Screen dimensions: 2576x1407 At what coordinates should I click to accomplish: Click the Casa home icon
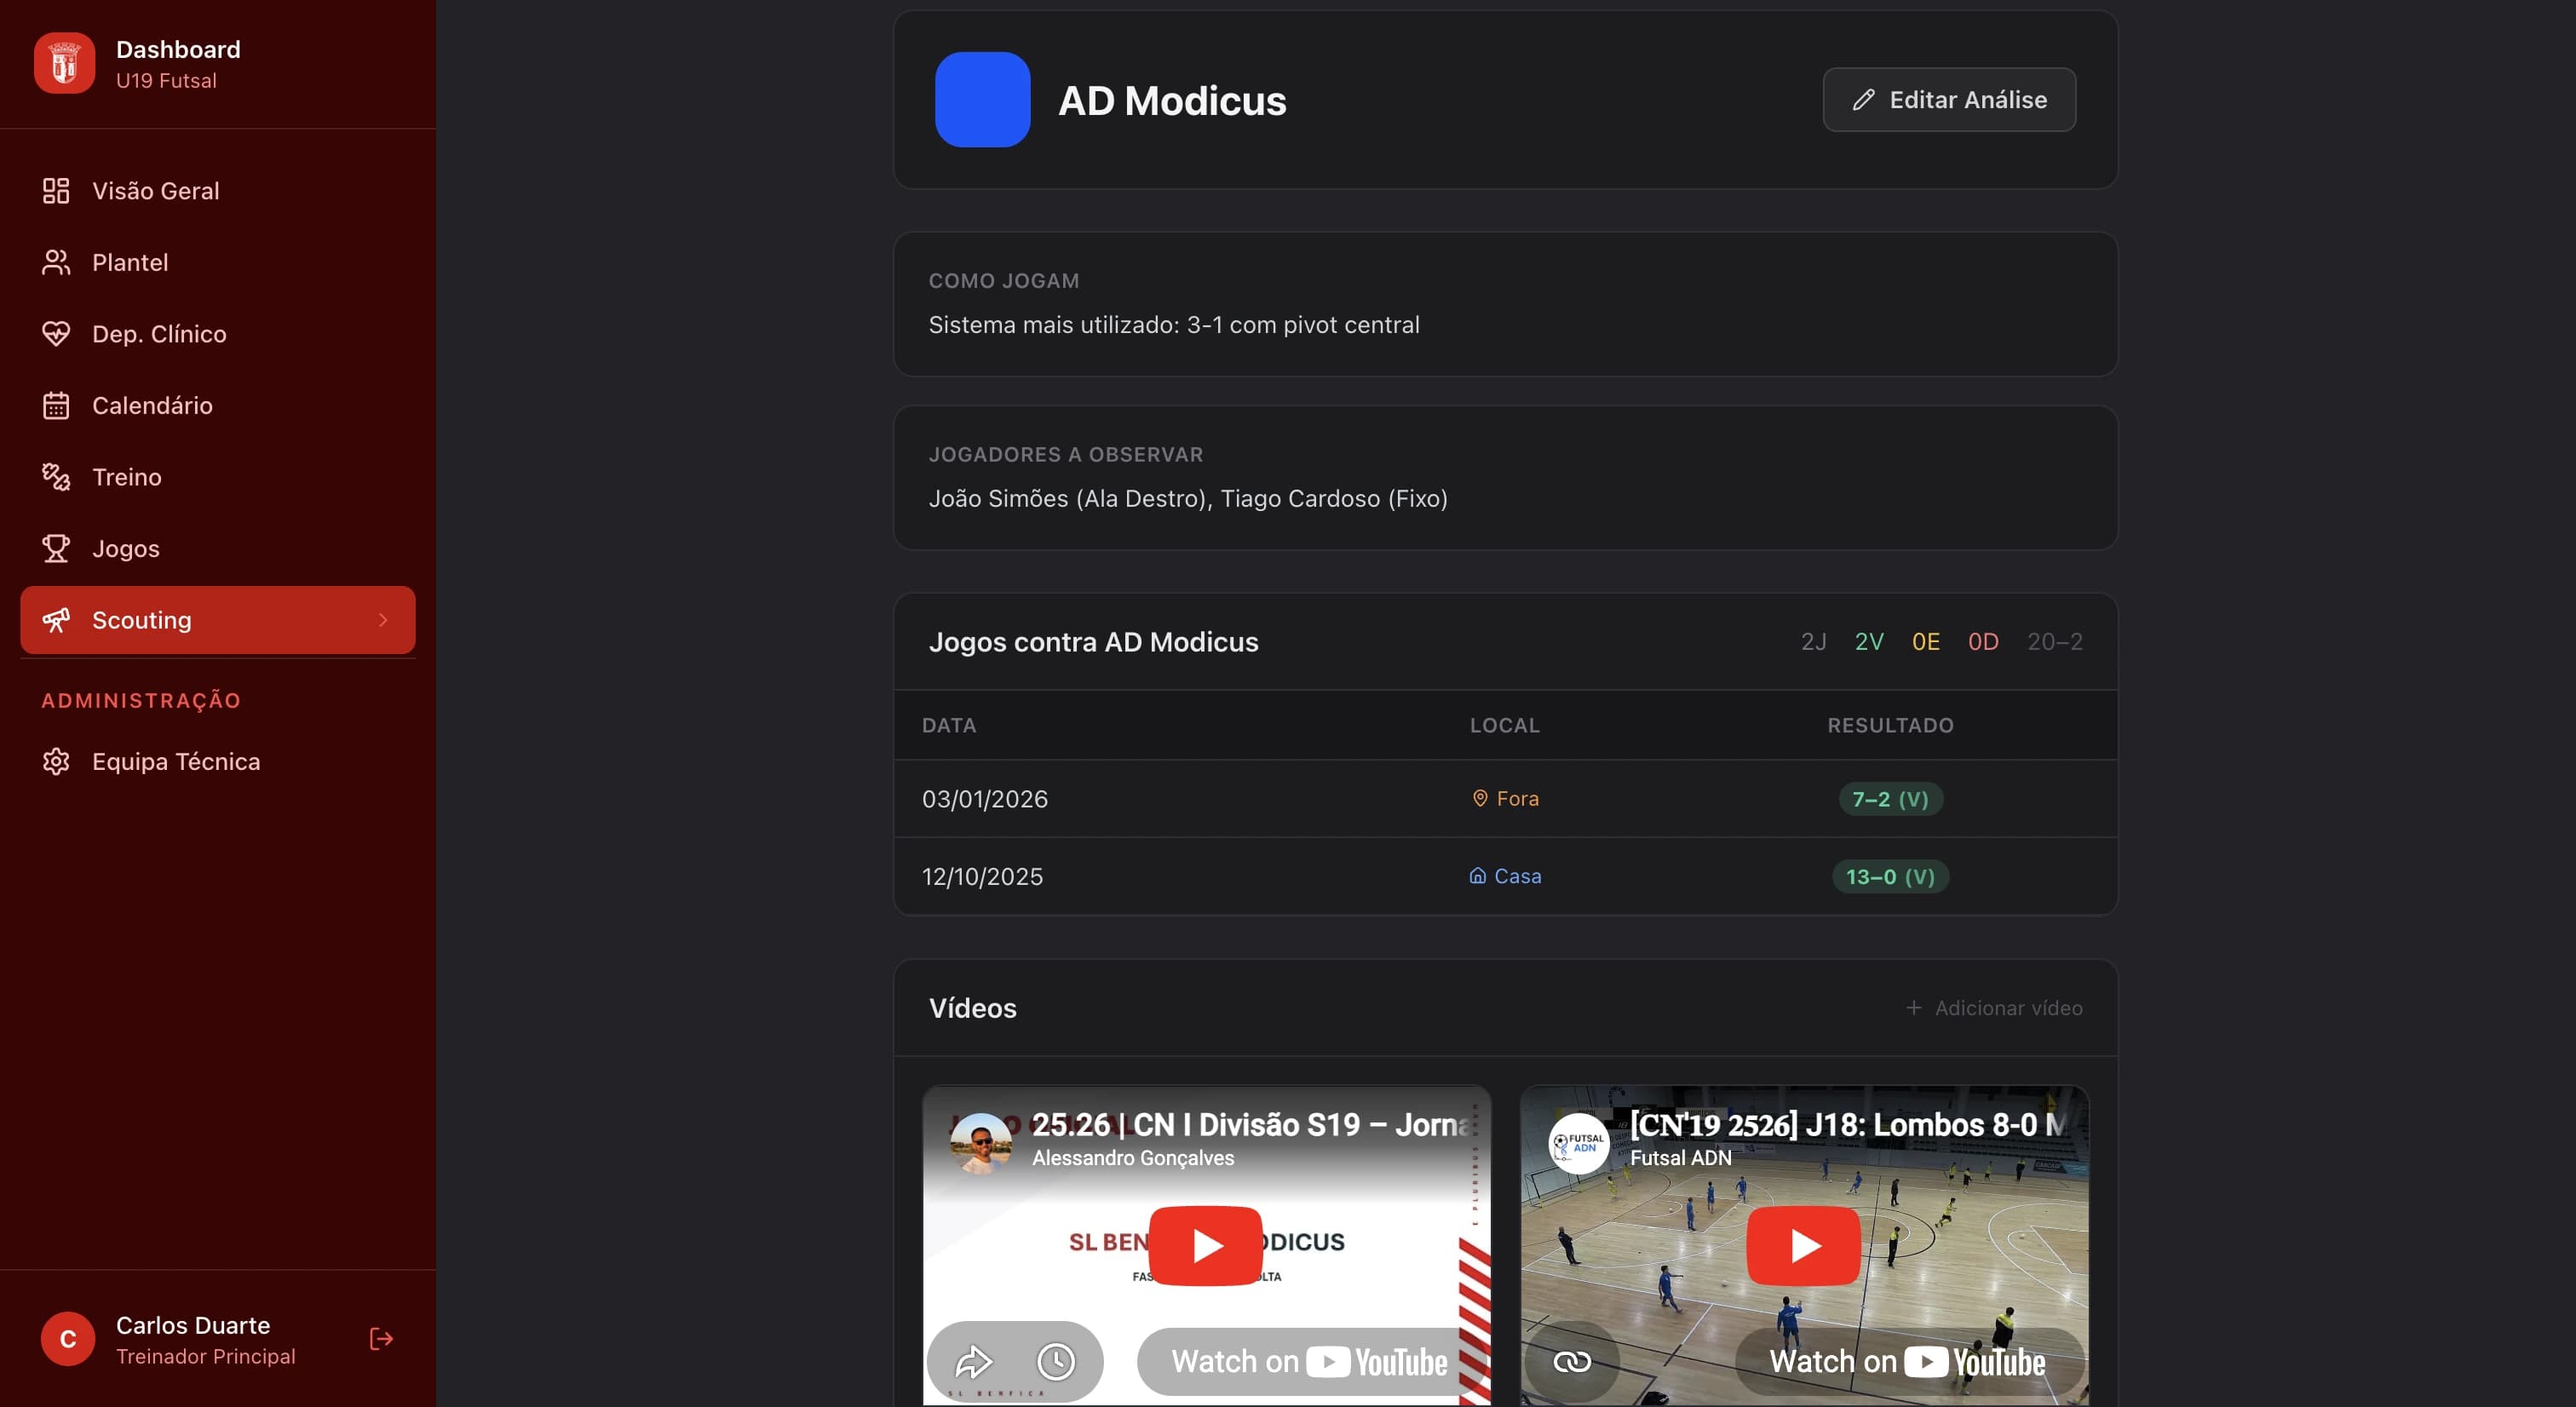tap(1477, 875)
